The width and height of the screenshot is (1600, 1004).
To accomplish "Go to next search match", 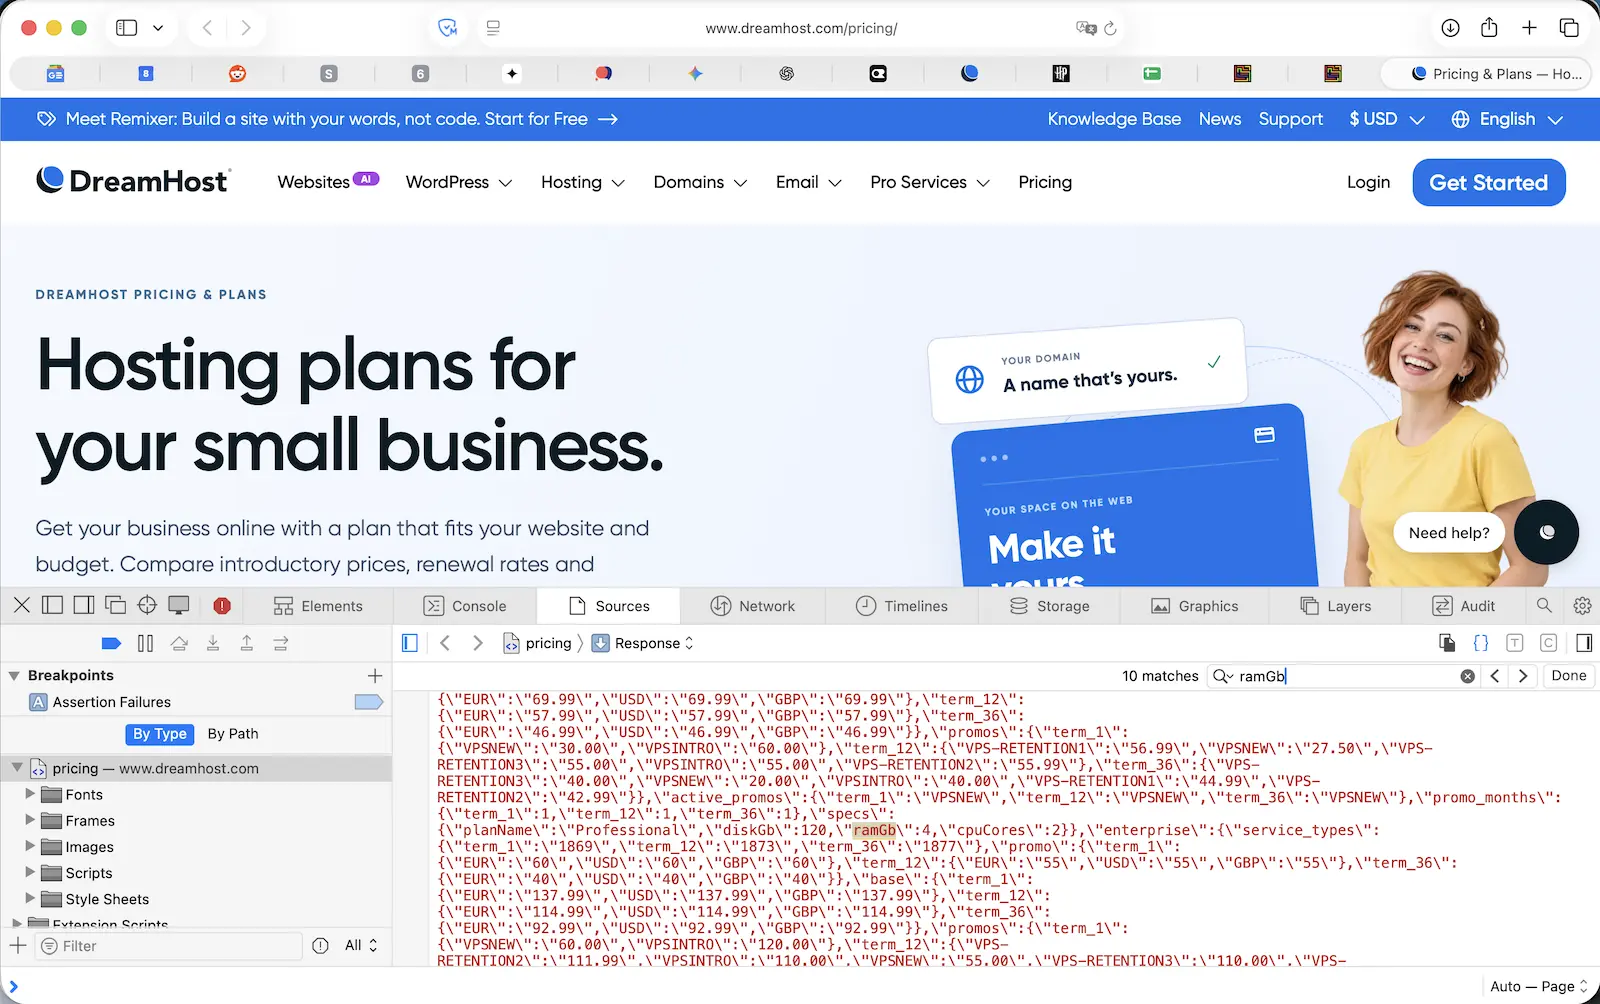I will (1523, 676).
